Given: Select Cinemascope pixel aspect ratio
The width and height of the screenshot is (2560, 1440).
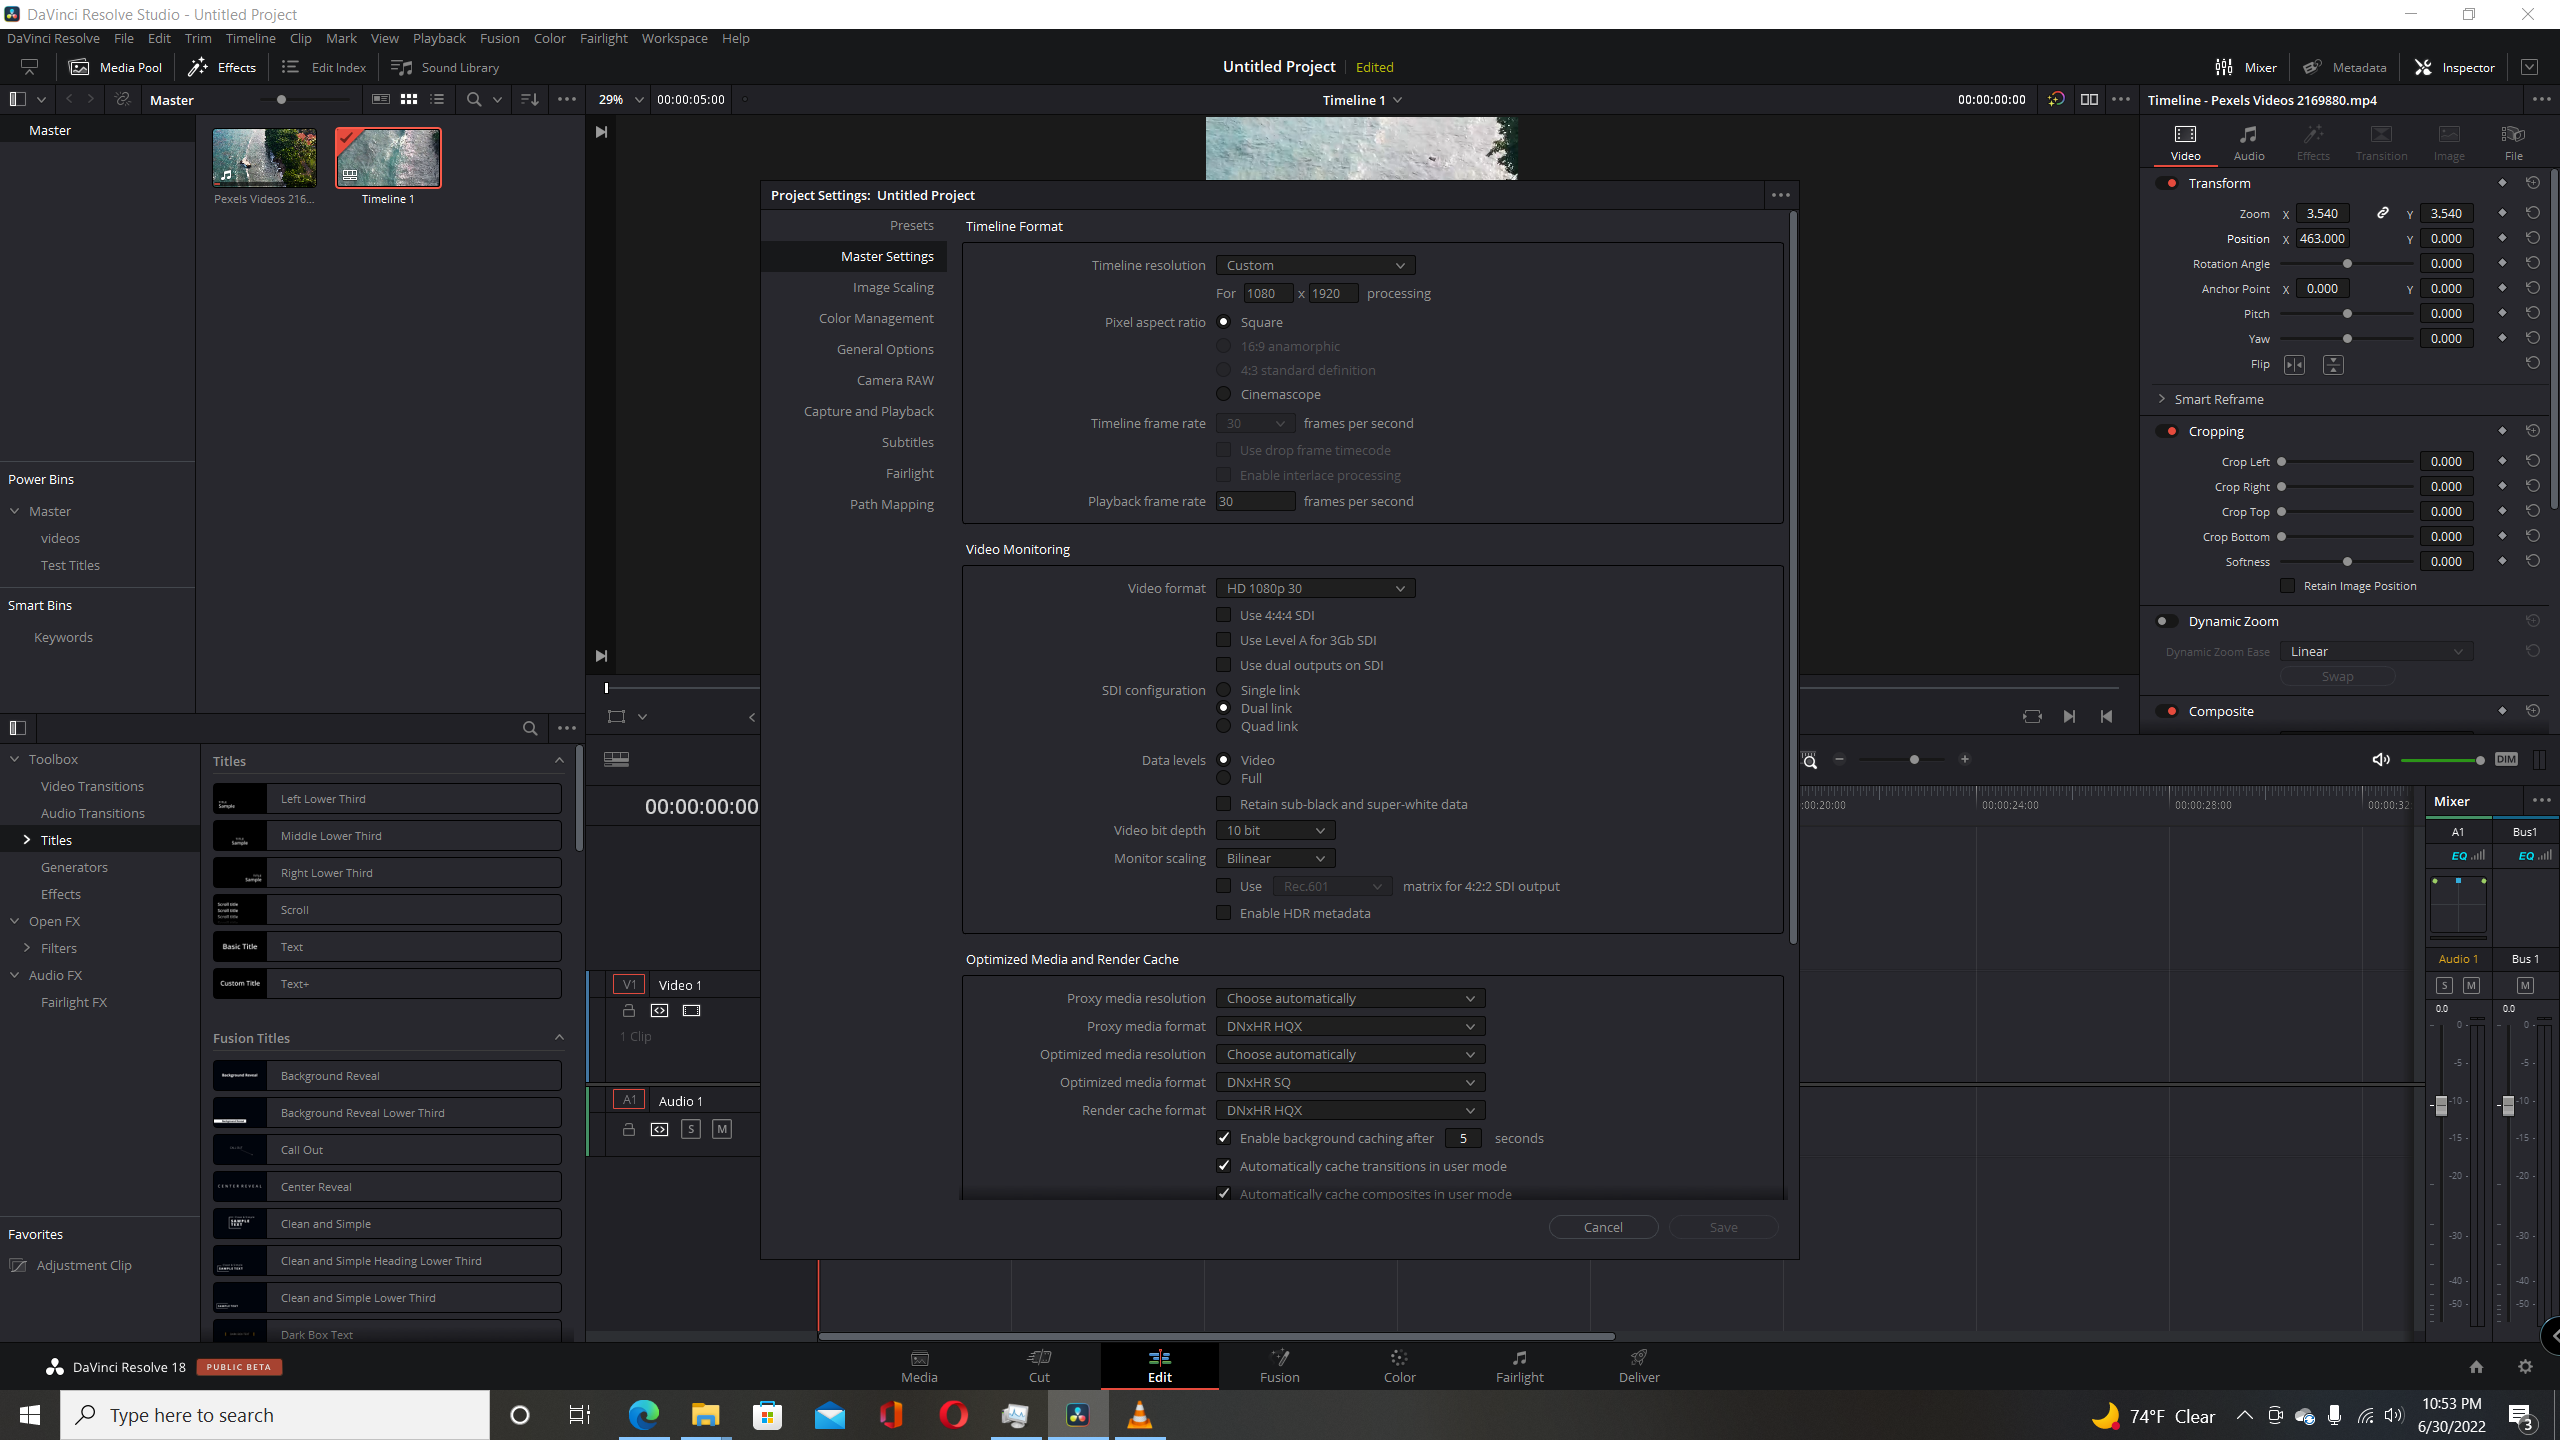Looking at the screenshot, I should pyautogui.click(x=1223, y=394).
